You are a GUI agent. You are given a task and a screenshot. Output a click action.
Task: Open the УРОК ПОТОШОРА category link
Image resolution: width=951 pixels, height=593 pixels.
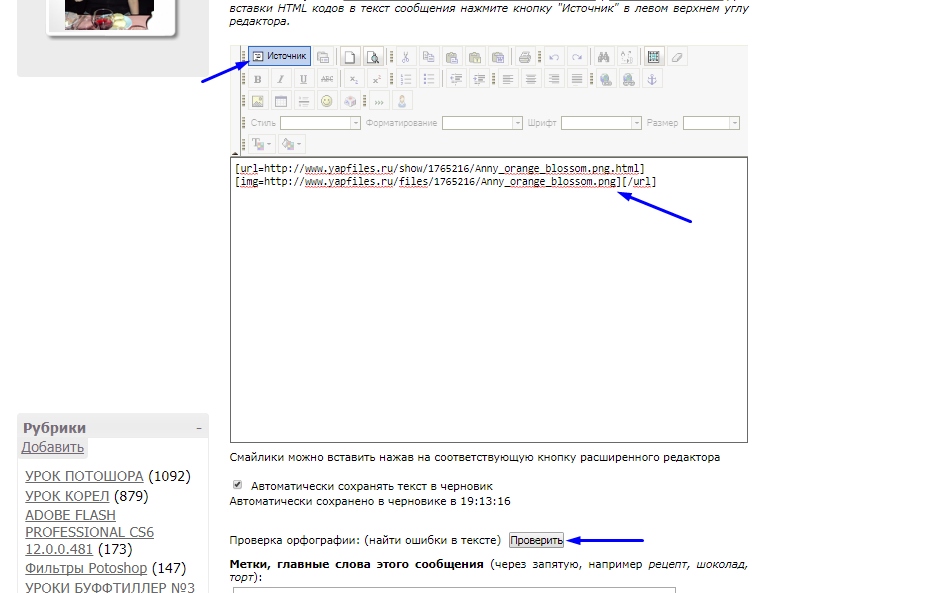pos(84,476)
